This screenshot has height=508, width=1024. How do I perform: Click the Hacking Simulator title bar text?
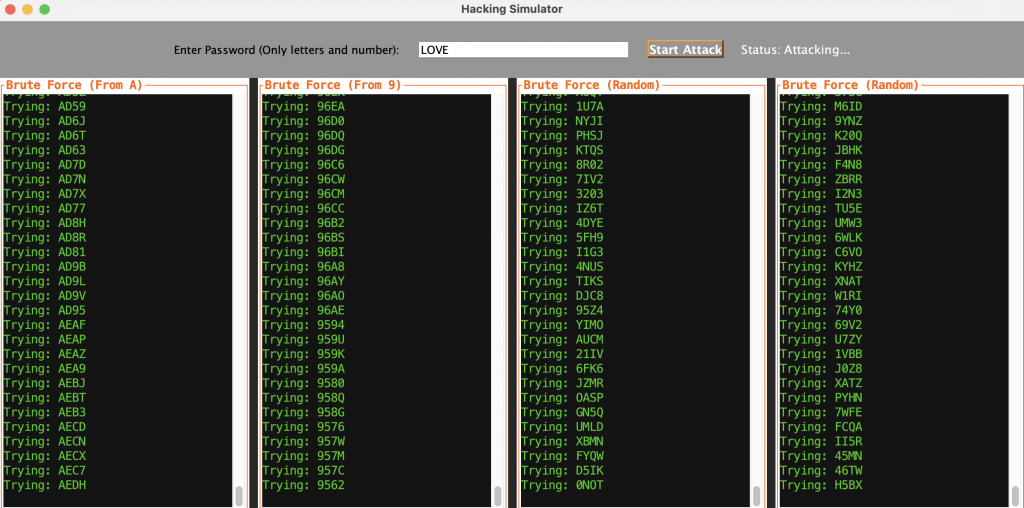click(x=512, y=9)
